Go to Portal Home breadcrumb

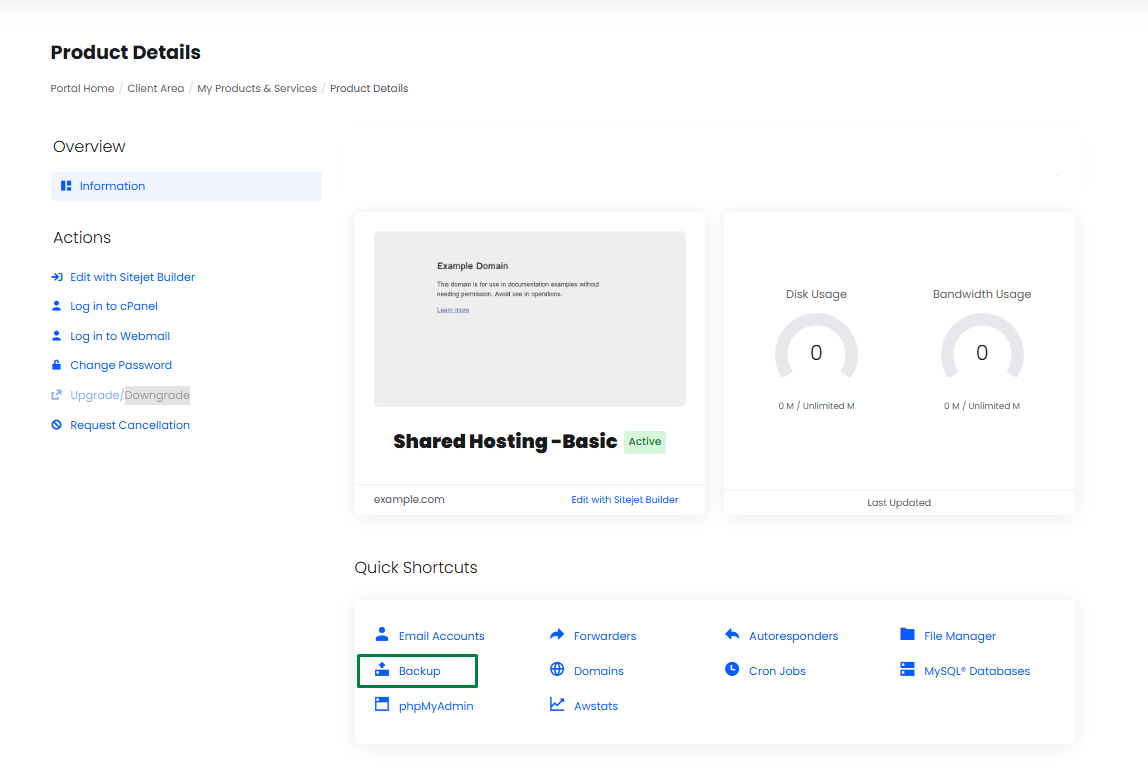click(x=82, y=88)
